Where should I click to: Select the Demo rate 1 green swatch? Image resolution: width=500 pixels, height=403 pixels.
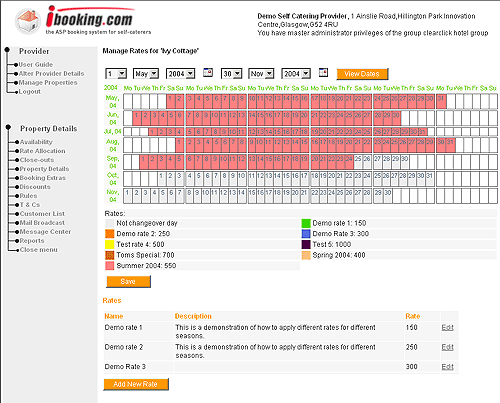pos(306,223)
